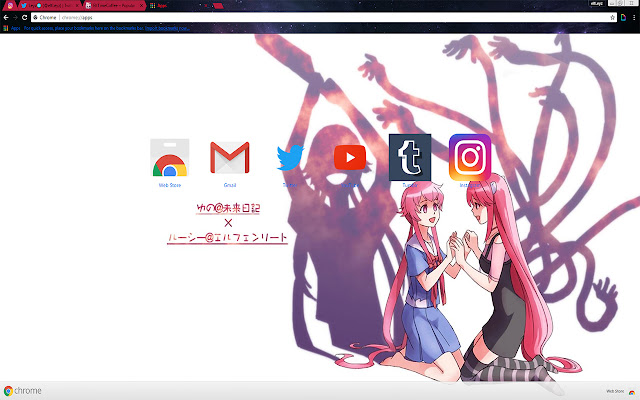
Task: Close the third browser tab
Action: [x=142, y=6]
